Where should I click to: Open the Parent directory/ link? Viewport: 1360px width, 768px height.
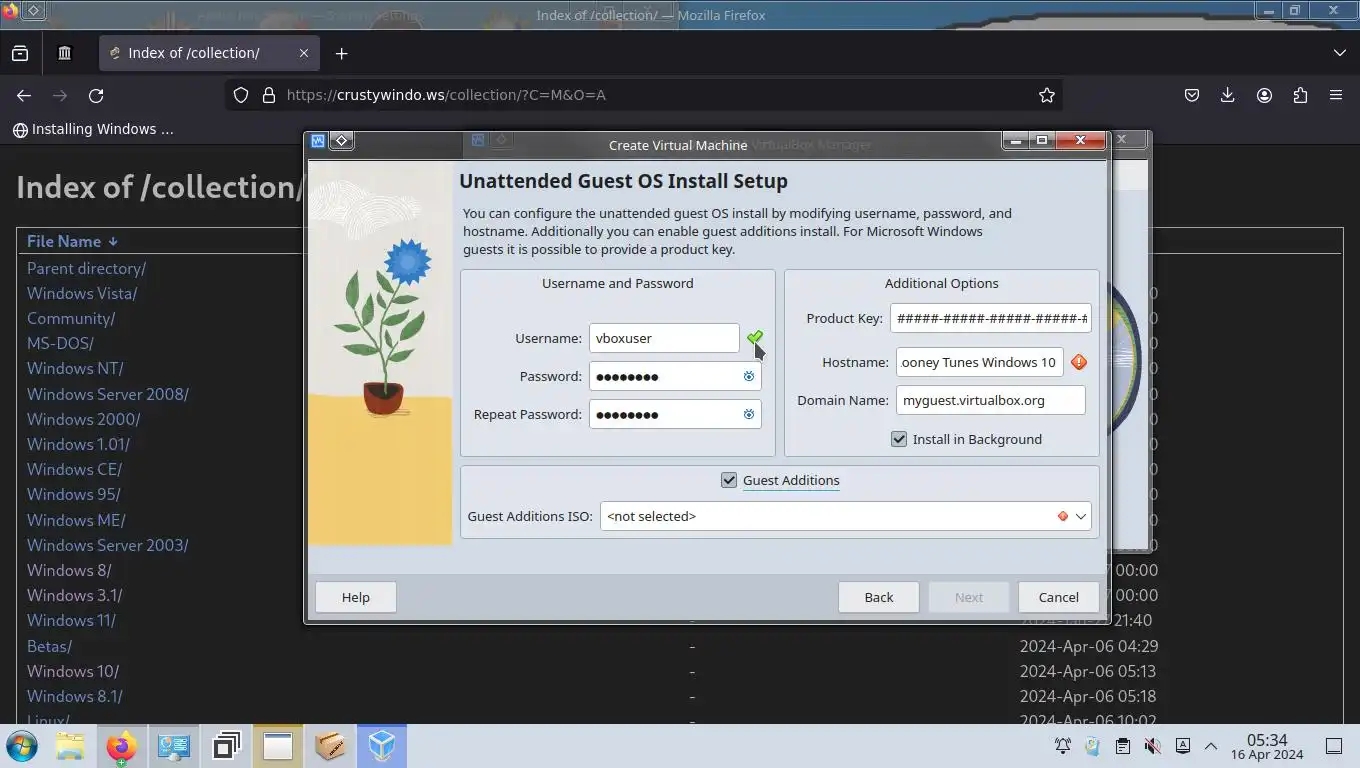click(86, 268)
